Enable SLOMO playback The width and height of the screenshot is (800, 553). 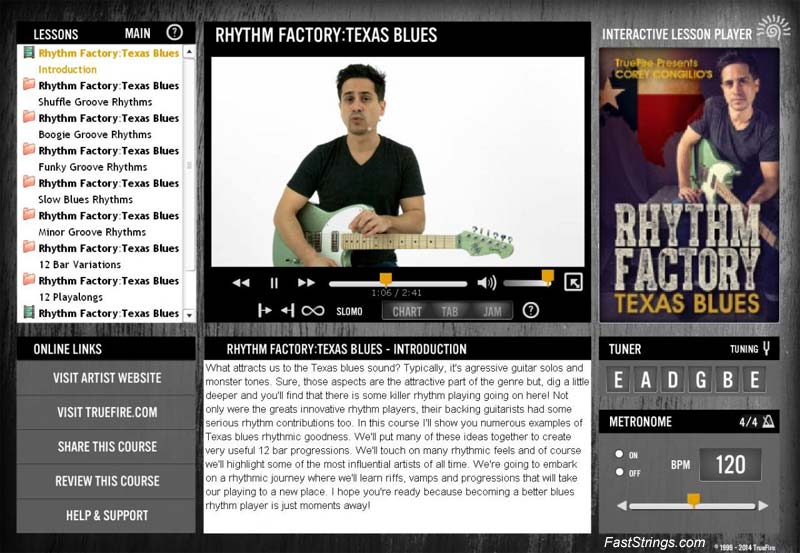[349, 311]
